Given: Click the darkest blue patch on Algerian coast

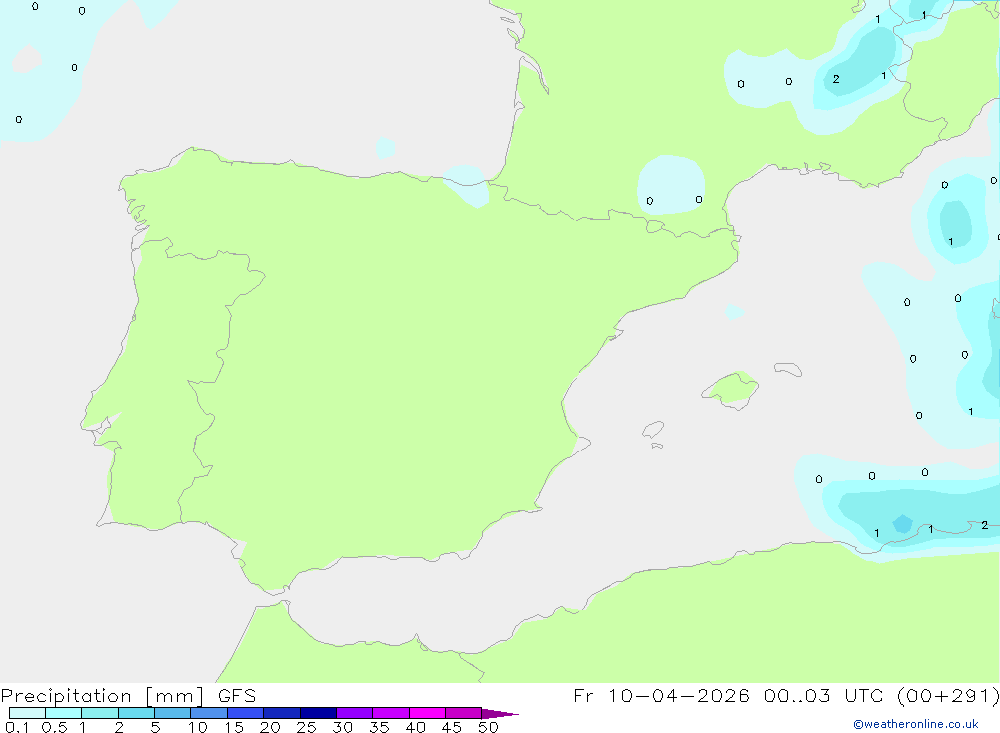Looking at the screenshot, I should (x=902, y=524).
